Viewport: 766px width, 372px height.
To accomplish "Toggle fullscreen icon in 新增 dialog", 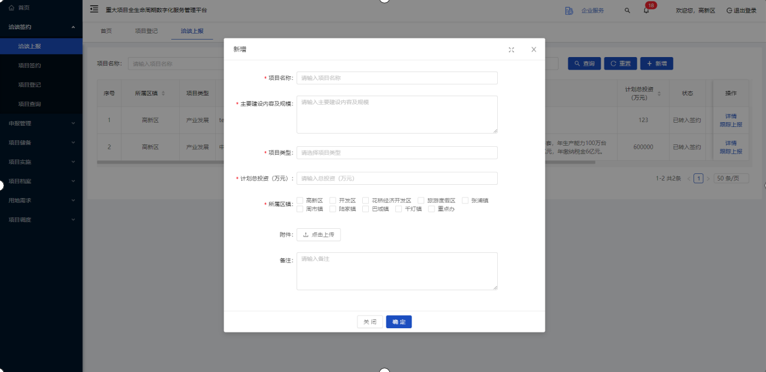I will click(511, 49).
